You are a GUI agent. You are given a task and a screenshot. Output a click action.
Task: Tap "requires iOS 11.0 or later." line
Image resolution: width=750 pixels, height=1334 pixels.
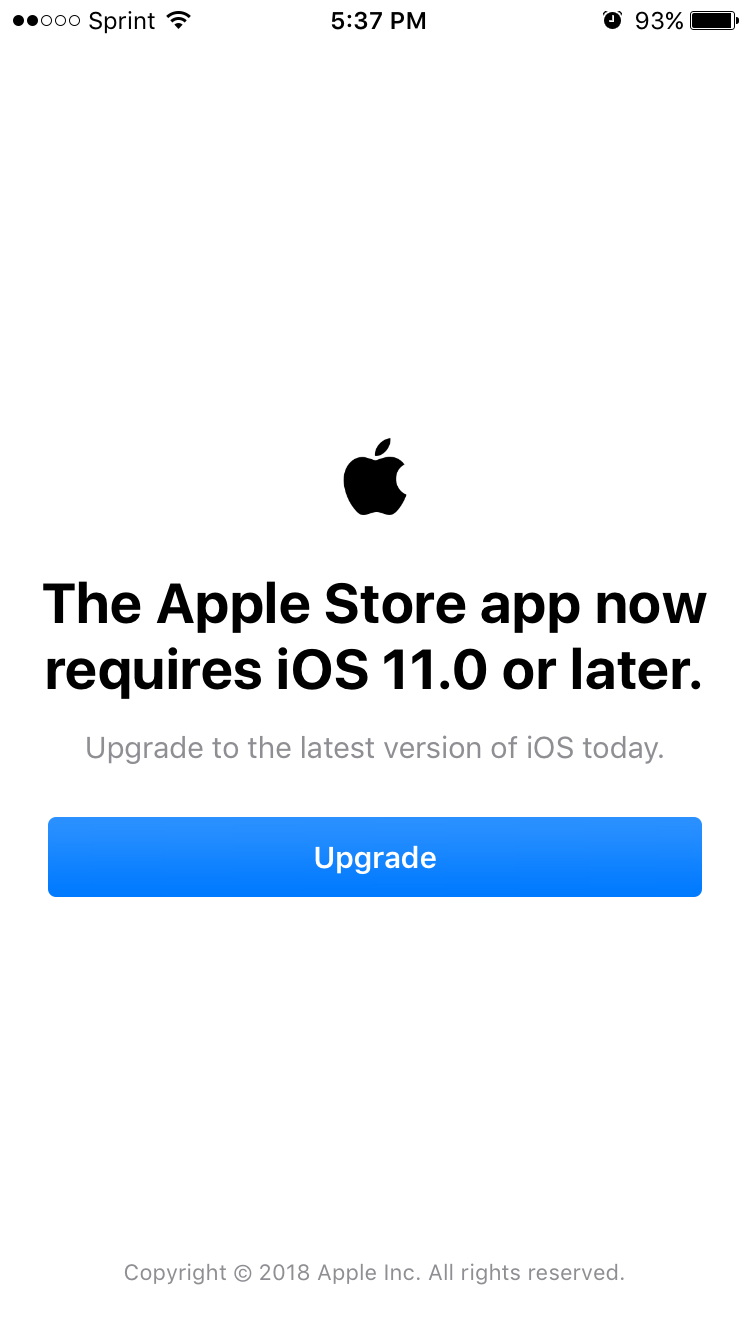click(374, 669)
